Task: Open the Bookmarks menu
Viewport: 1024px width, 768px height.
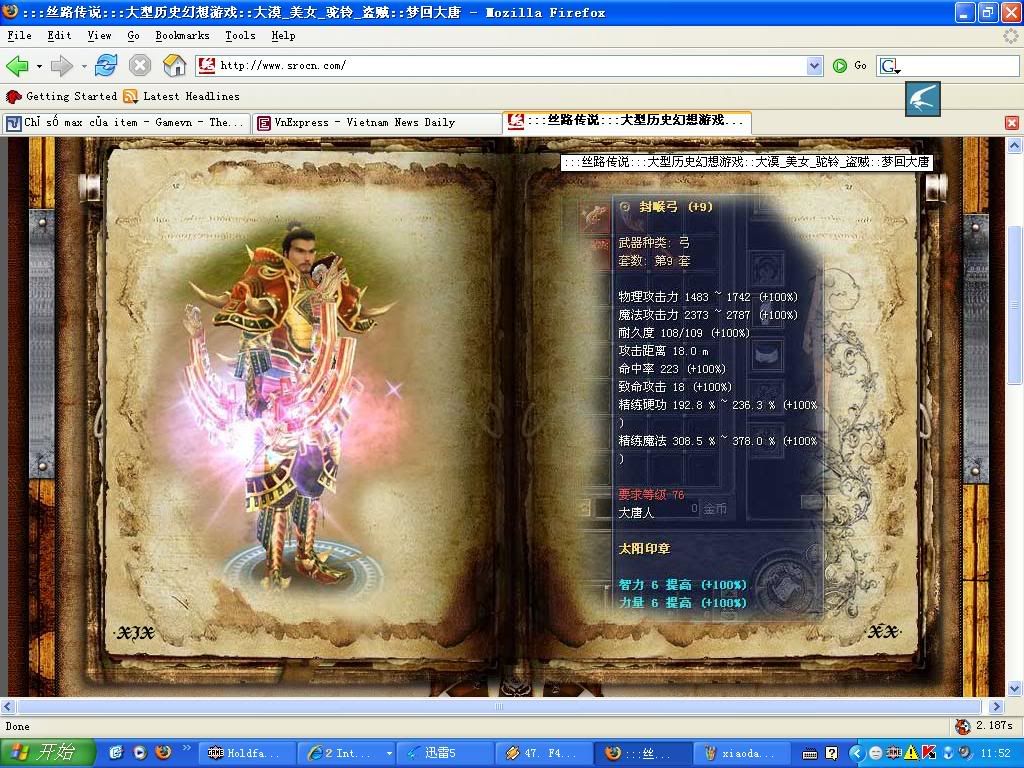Action: point(182,35)
